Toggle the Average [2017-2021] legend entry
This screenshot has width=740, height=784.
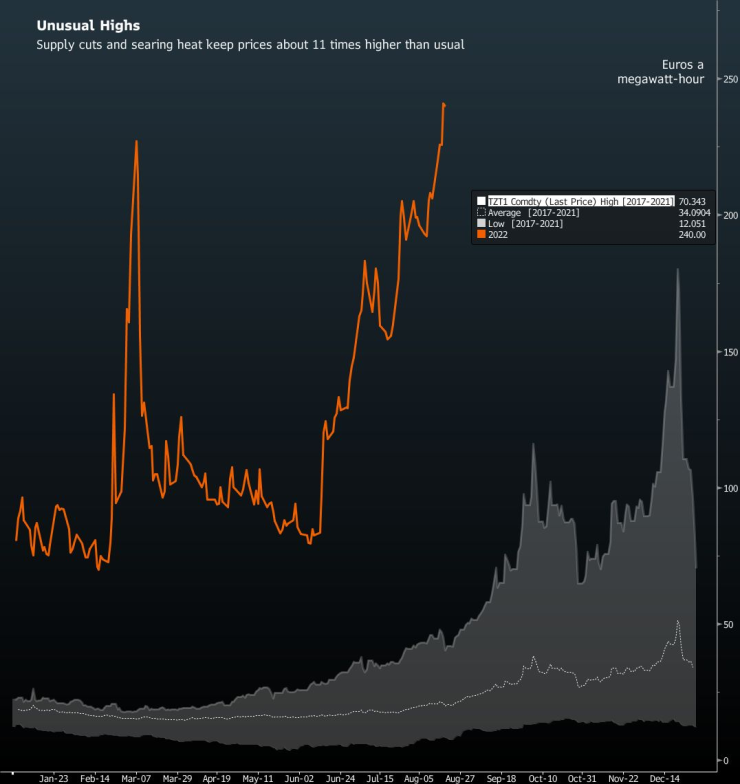click(534, 212)
